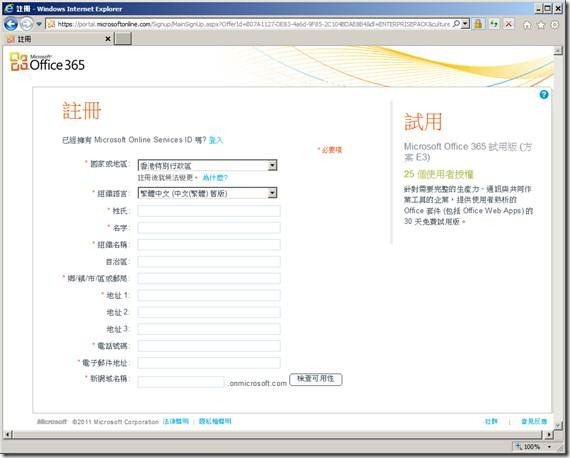
Task: Open a new blank tab
Action: pos(123,39)
